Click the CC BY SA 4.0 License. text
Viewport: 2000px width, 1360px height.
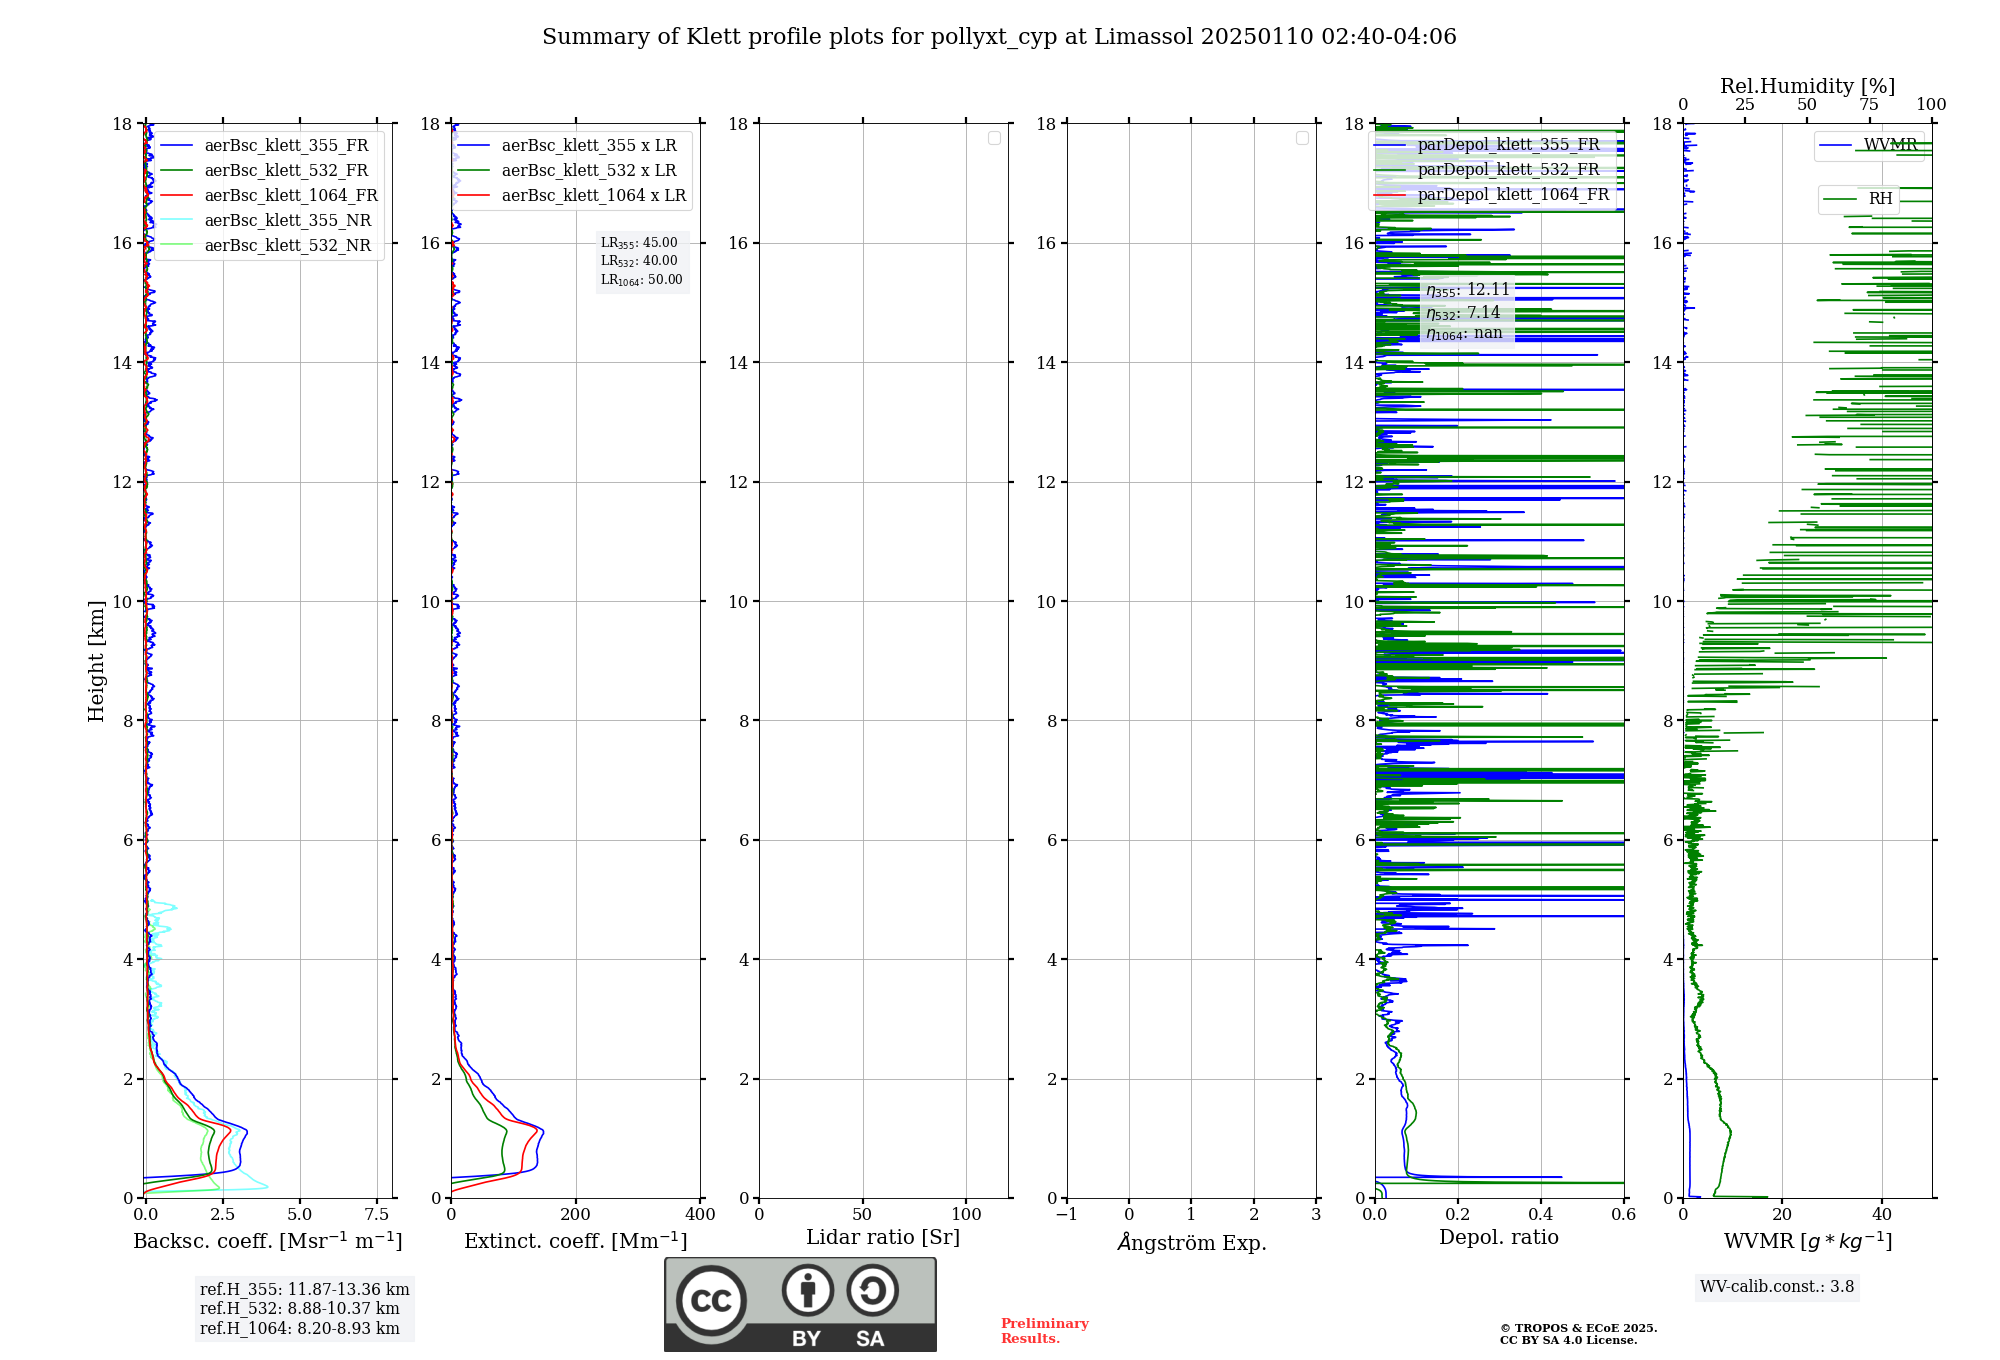click(1568, 1341)
